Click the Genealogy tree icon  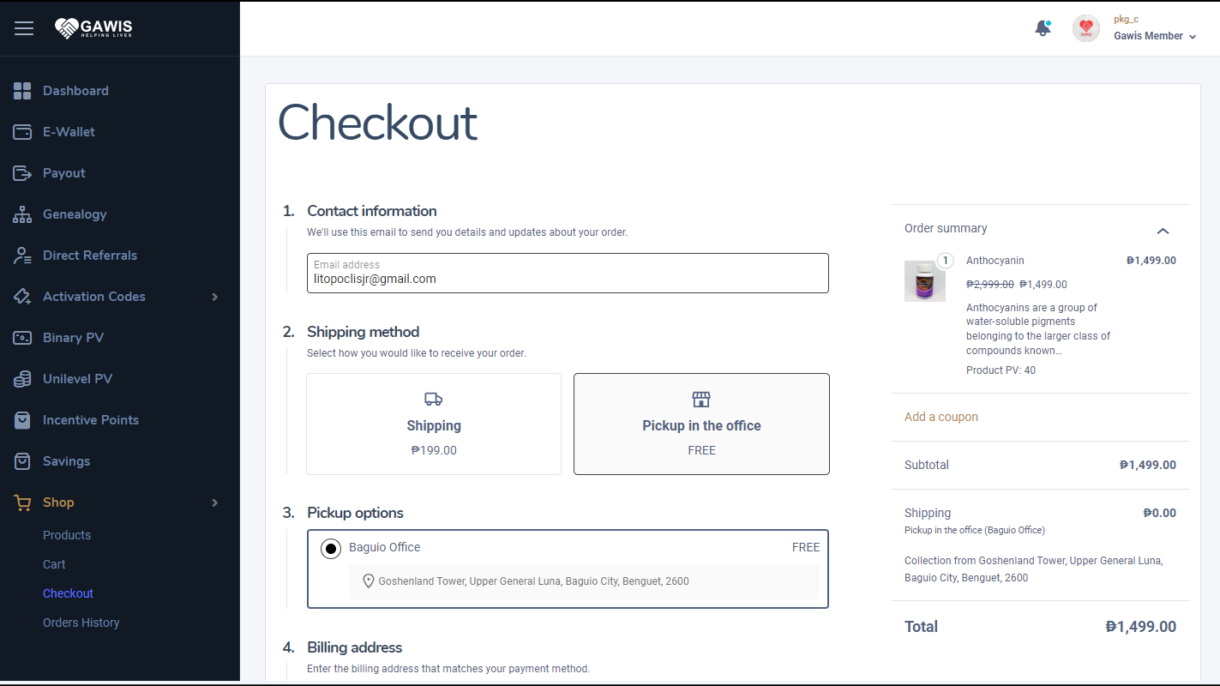click(22, 215)
